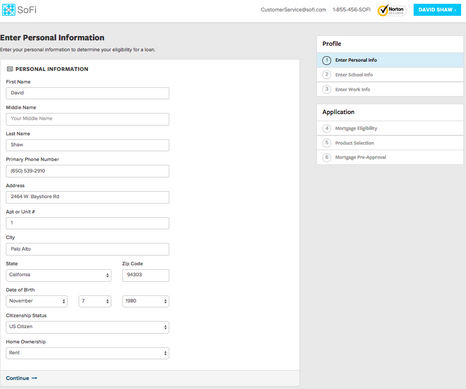Click the arrow icon next to Continue
466x389 pixels.
(34, 378)
